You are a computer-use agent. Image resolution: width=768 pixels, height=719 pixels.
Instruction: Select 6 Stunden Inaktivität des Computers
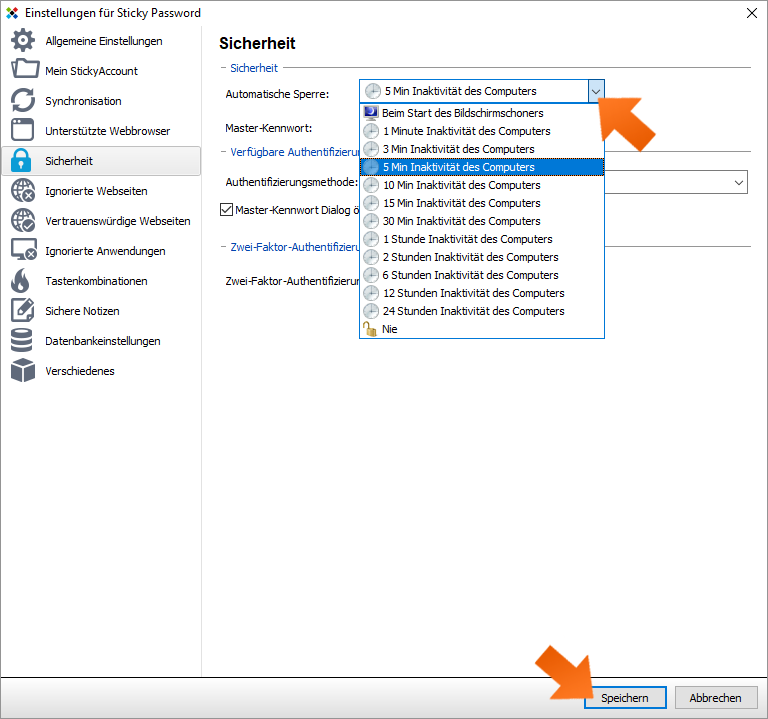coord(482,275)
